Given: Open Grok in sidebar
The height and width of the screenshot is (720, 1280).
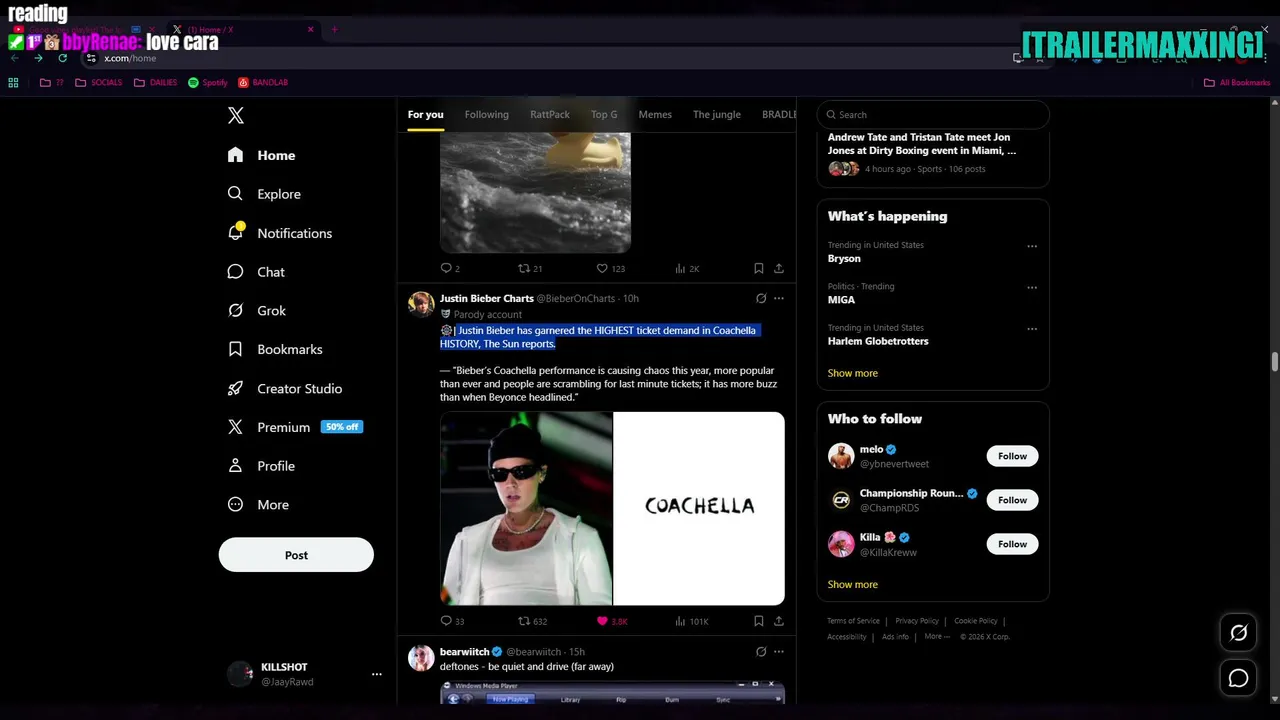Looking at the screenshot, I should pos(257,311).
